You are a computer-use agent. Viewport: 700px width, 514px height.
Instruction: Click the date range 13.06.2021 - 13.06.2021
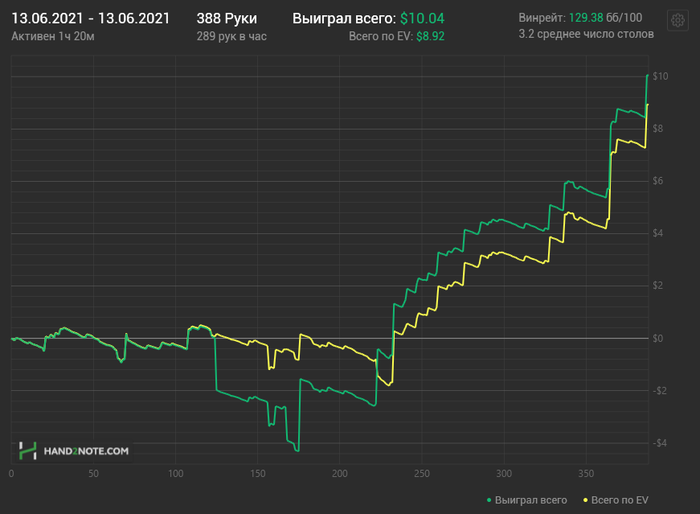91,18
